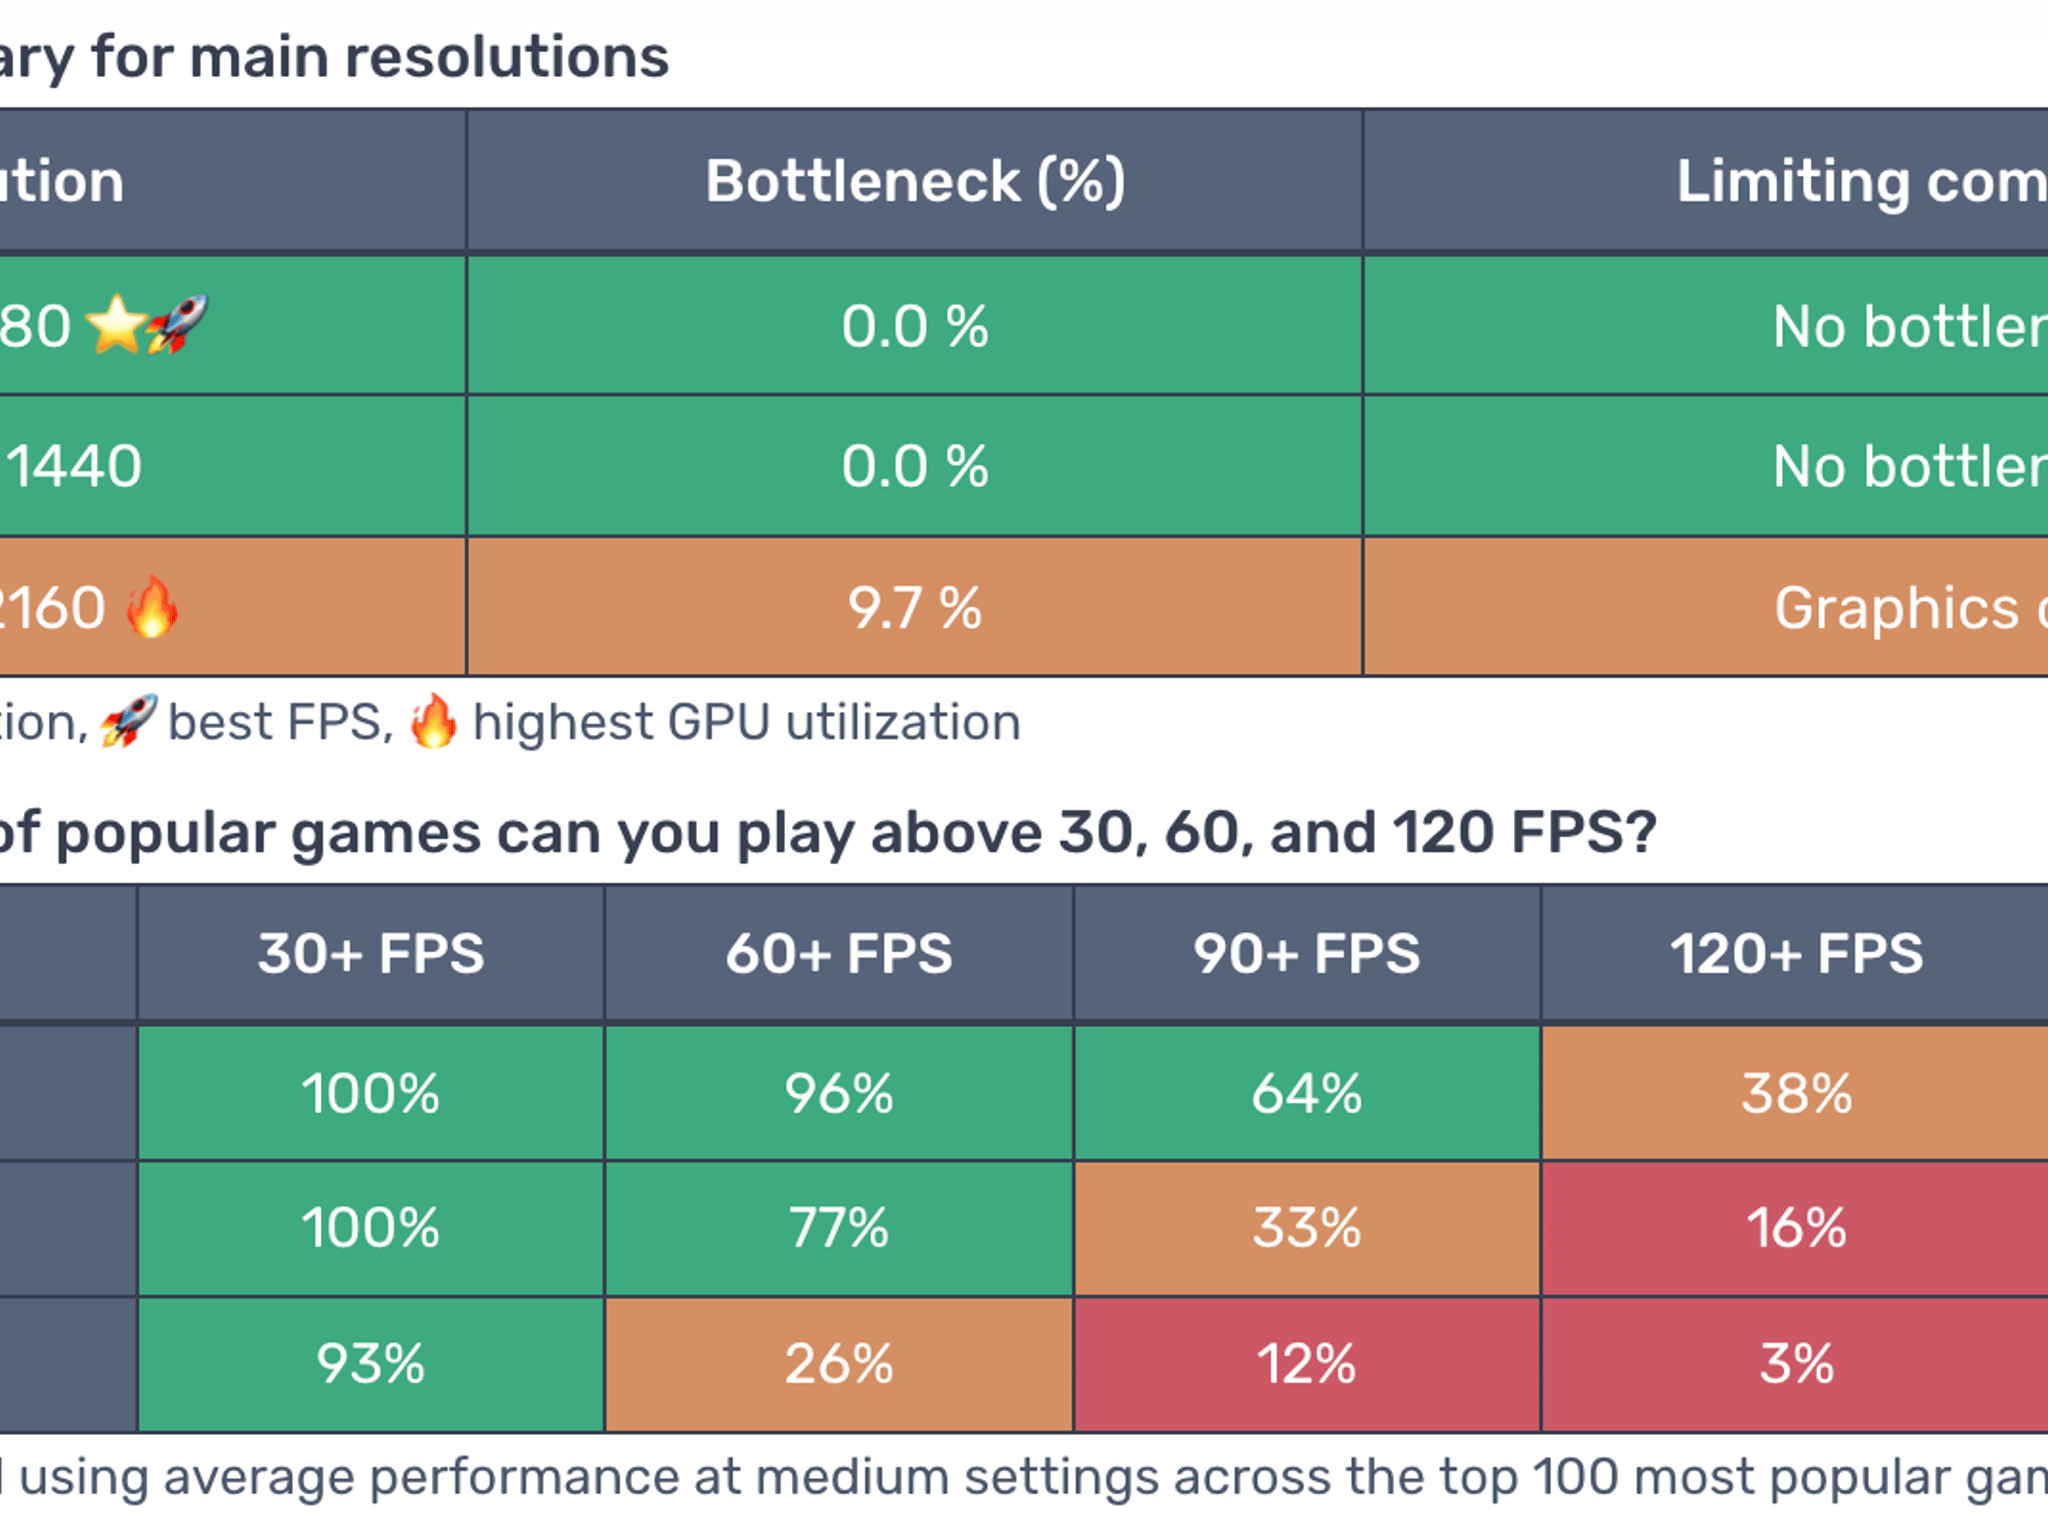Select the Bottleneck (%) column header

pos(915,181)
